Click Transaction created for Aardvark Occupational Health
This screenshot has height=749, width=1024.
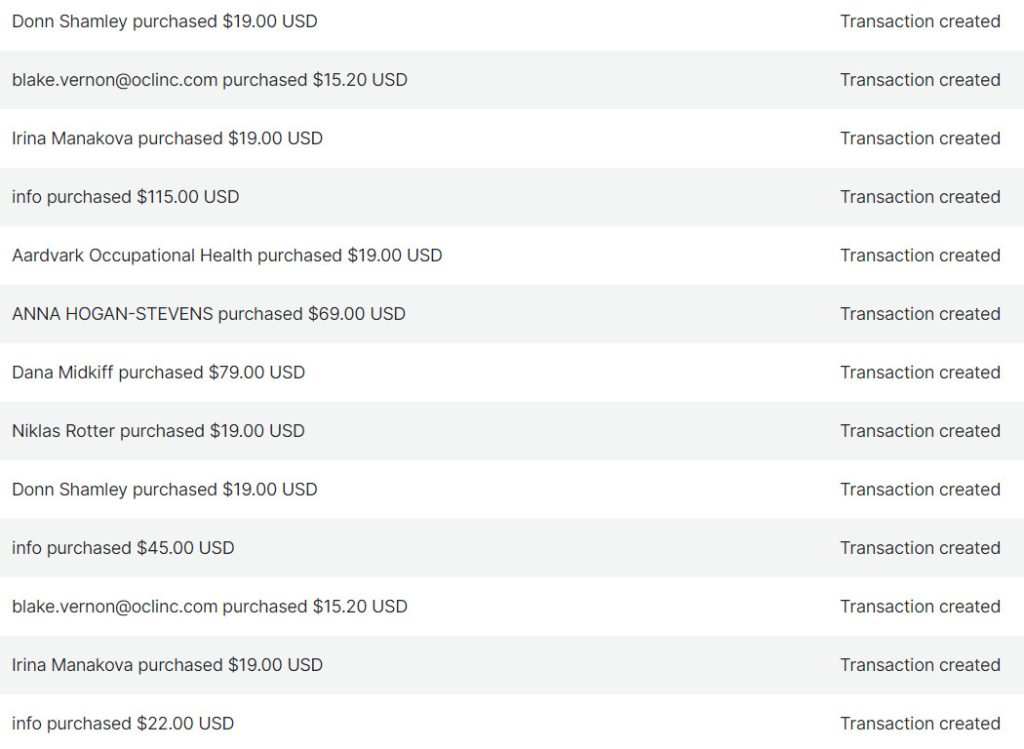click(x=919, y=256)
